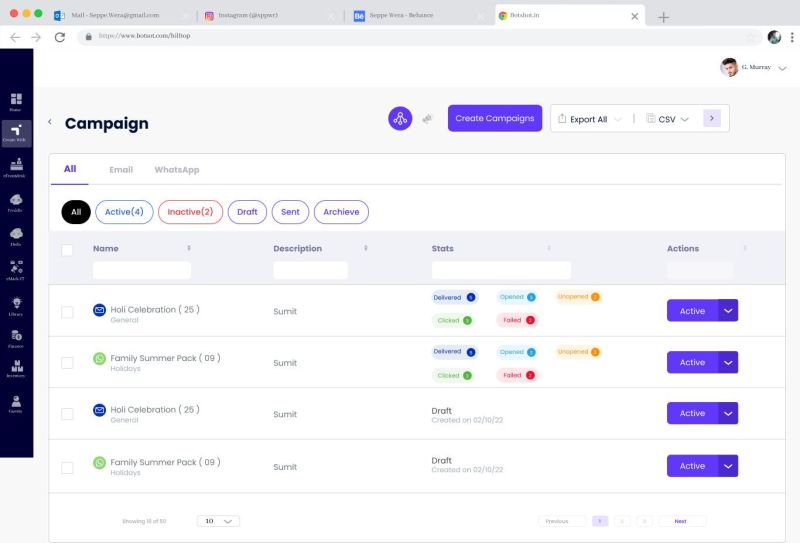Check the first Holi Celebration row checkbox
This screenshot has width=800, height=543.
point(67,312)
